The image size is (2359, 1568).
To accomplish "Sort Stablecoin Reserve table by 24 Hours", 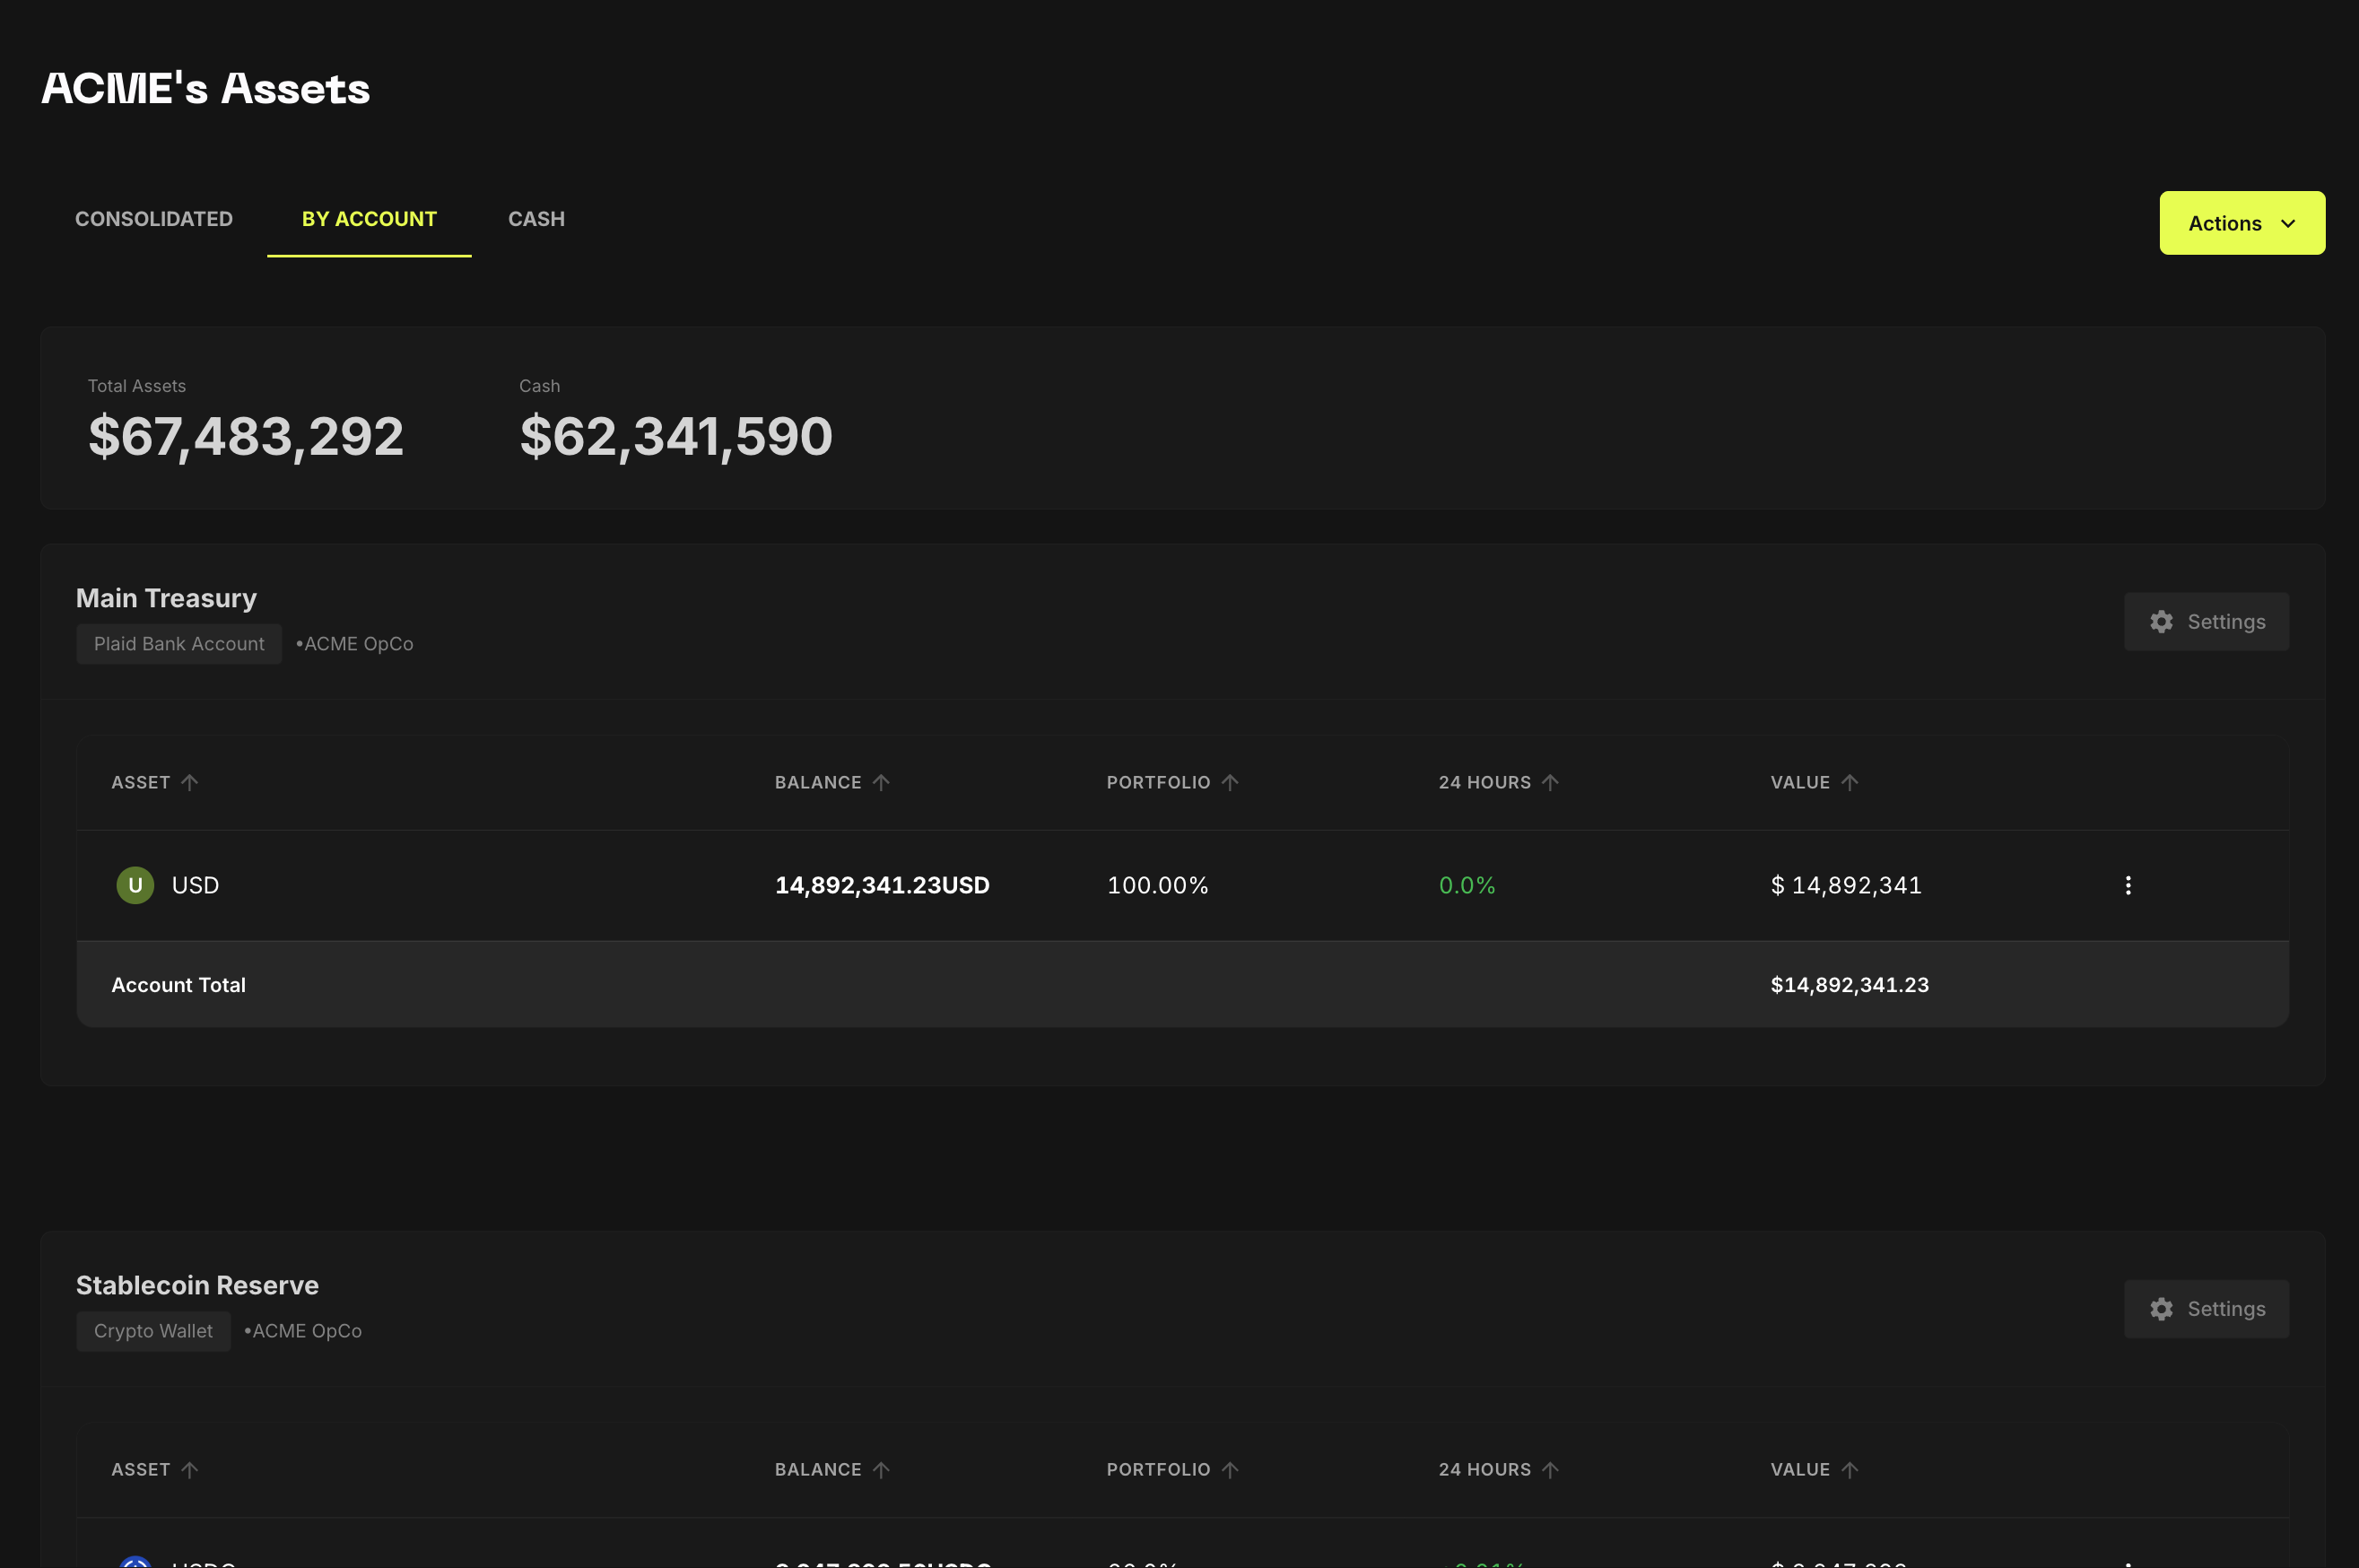I will pyautogui.click(x=1498, y=1469).
